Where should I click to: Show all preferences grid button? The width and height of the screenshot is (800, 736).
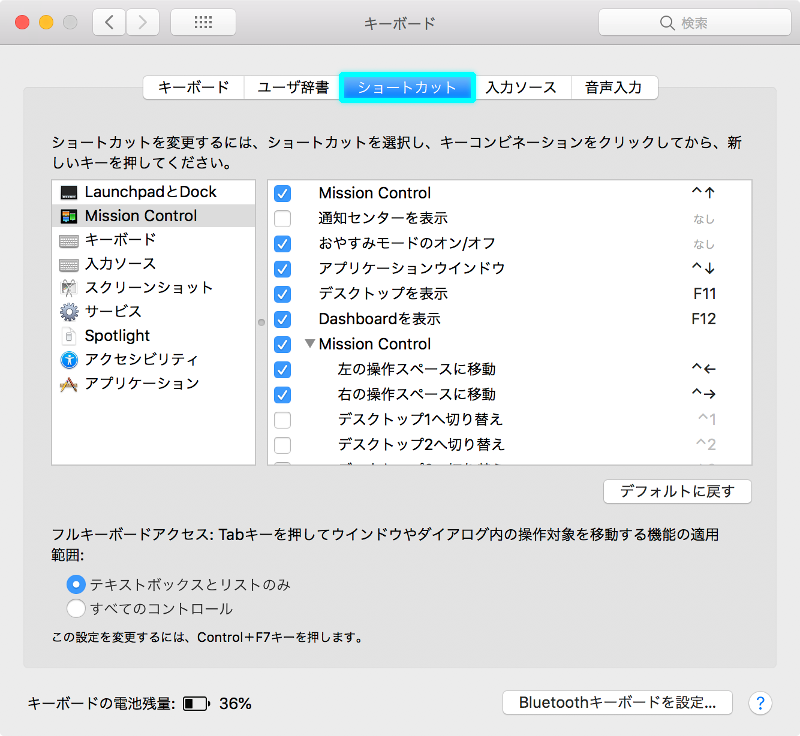[203, 22]
